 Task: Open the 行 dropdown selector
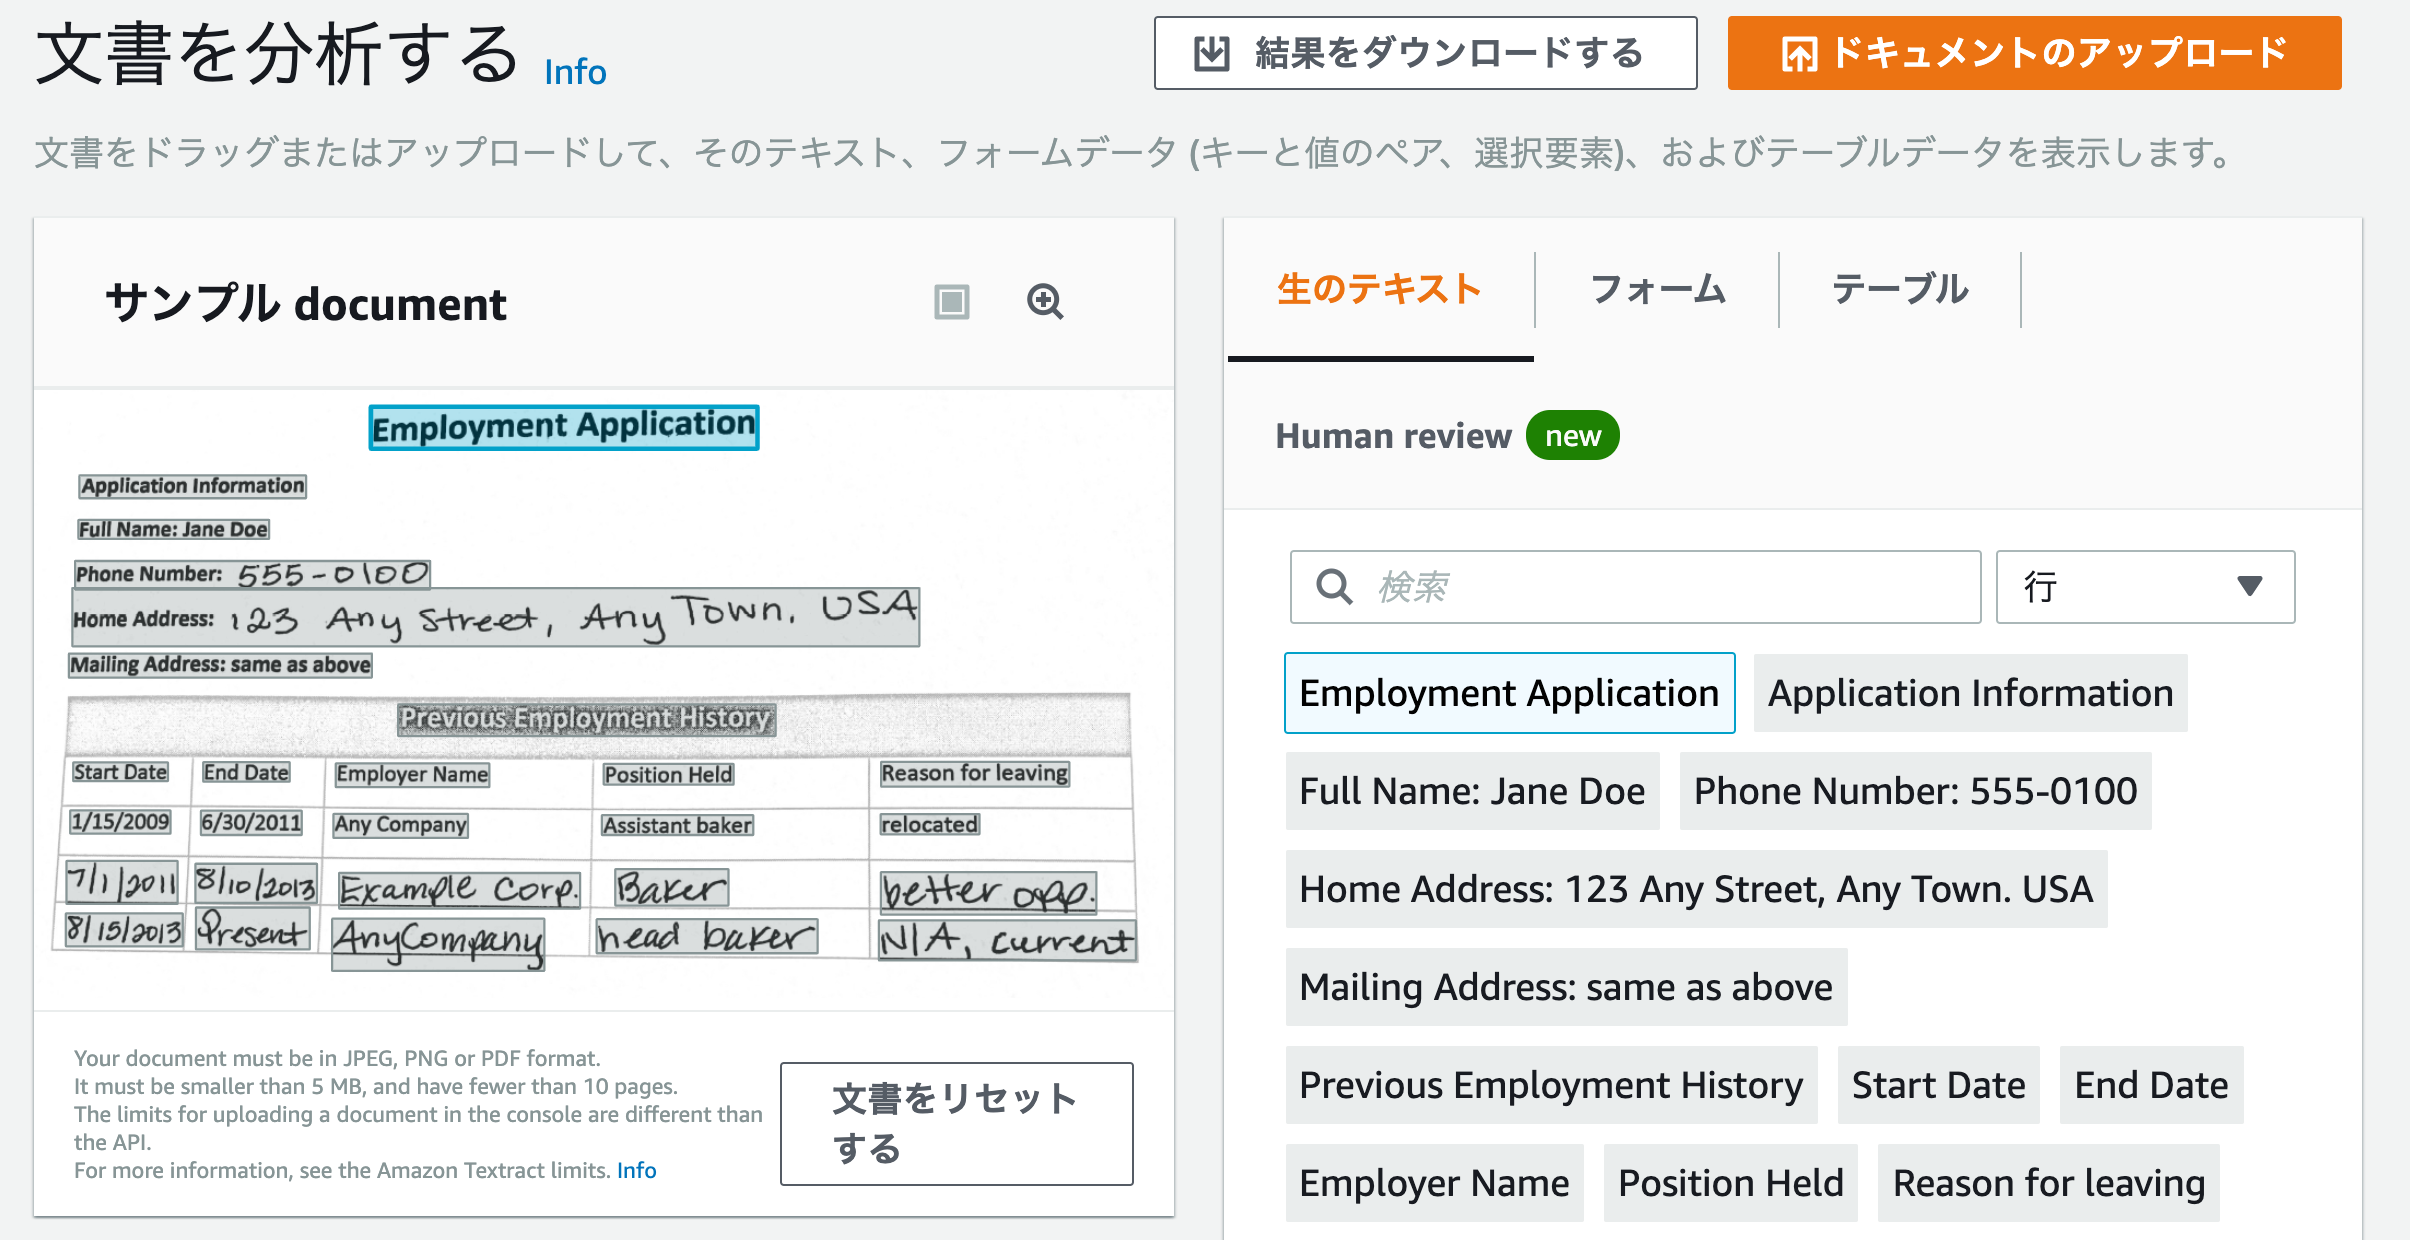(2145, 587)
